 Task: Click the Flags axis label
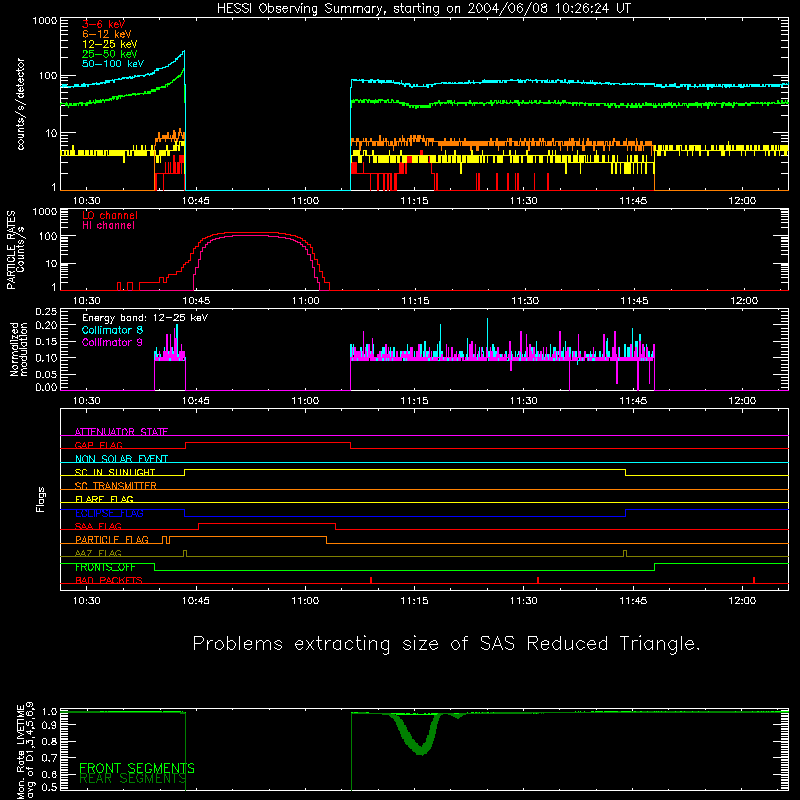(x=41, y=499)
